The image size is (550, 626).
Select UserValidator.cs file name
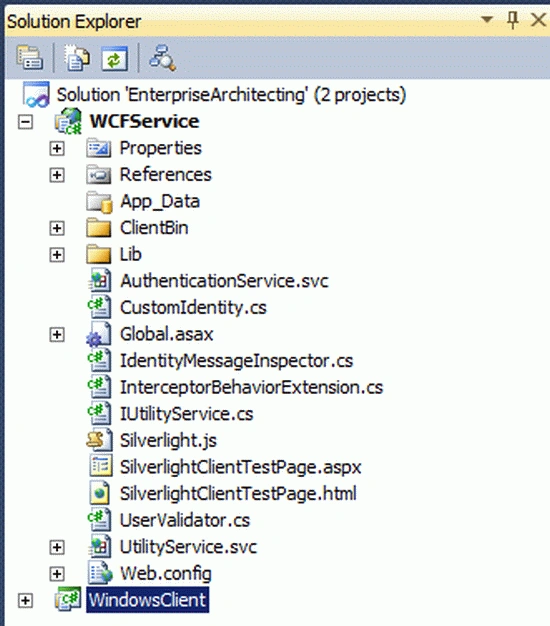pyautogui.click(x=185, y=520)
